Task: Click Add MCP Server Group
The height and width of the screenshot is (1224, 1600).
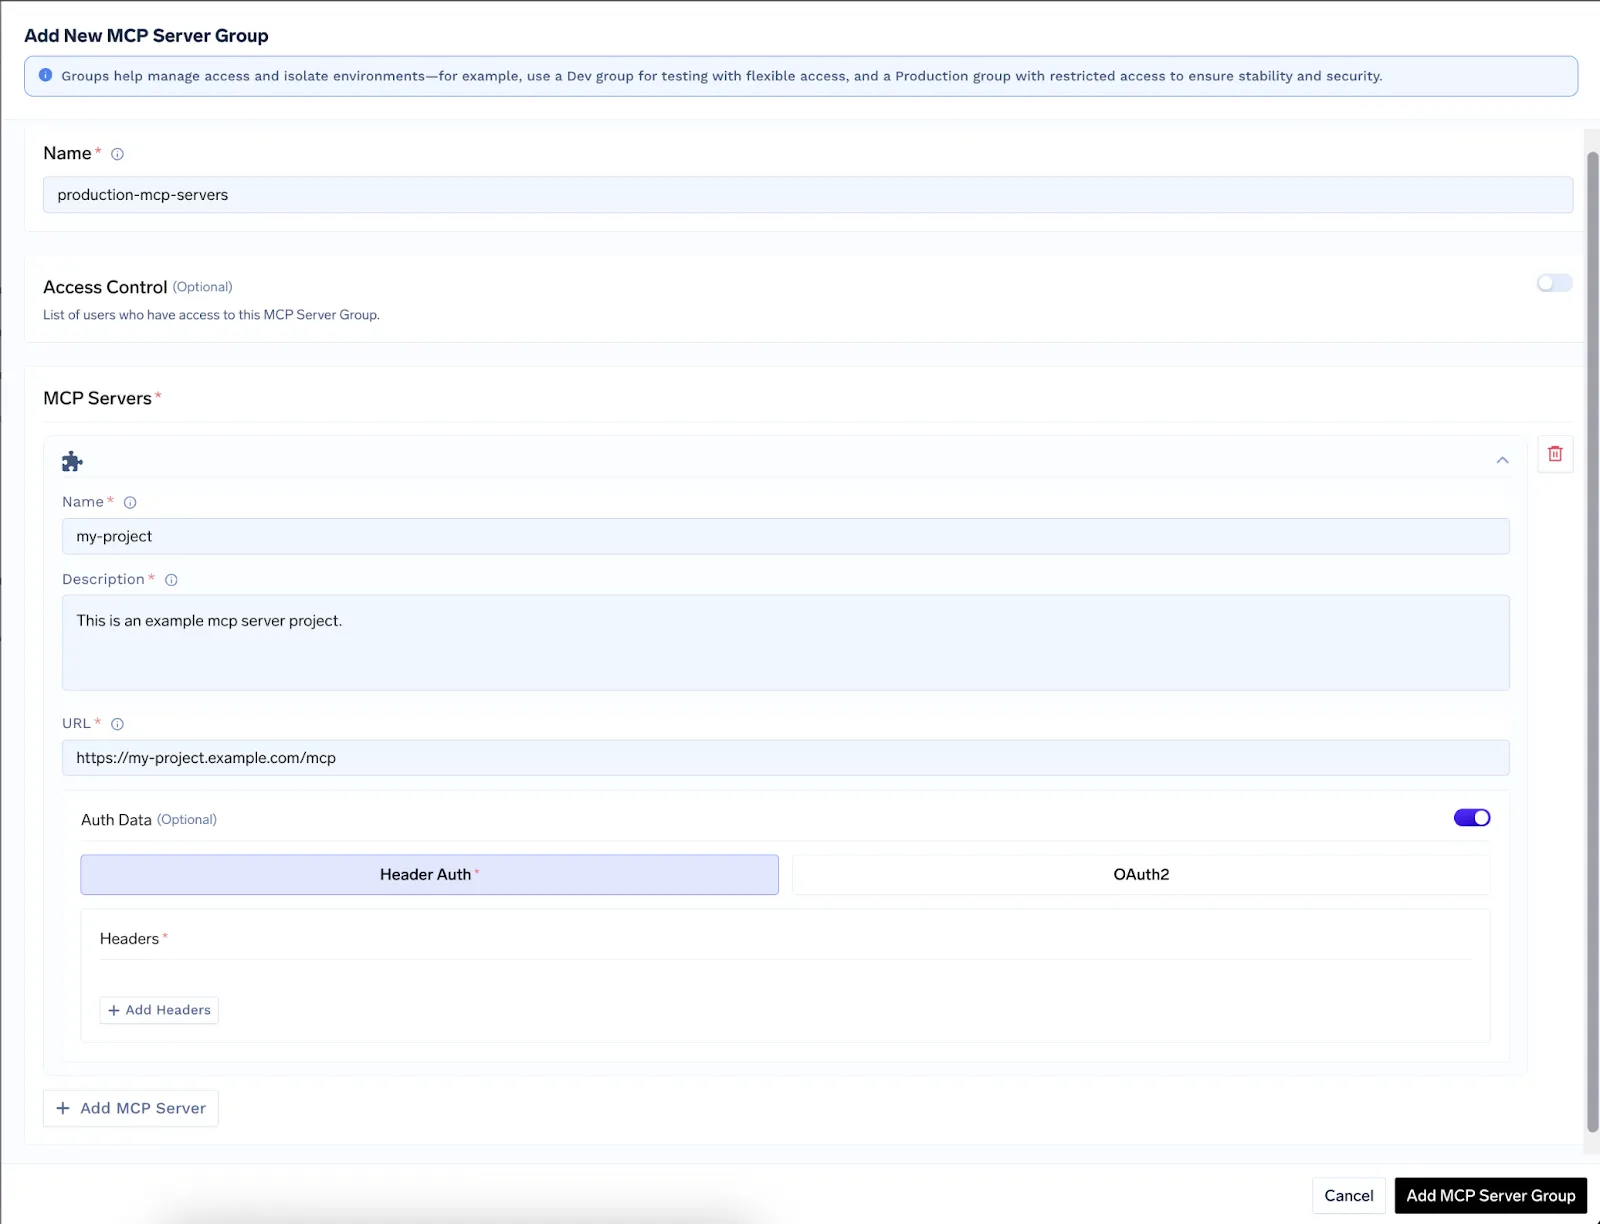Action: 1489,1195
